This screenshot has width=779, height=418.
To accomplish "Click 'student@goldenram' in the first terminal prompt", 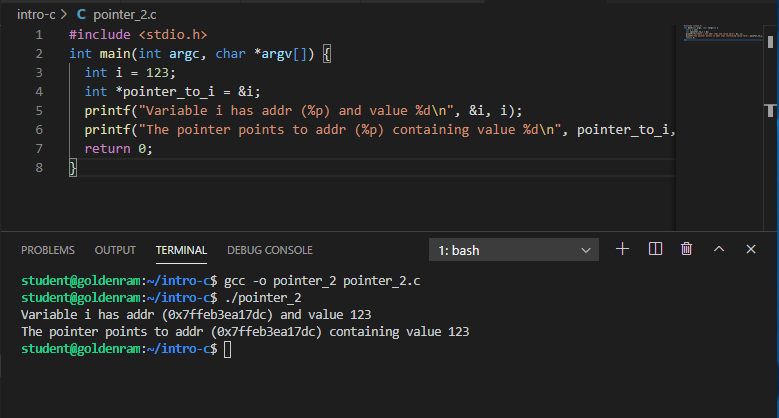I will tap(80, 281).
